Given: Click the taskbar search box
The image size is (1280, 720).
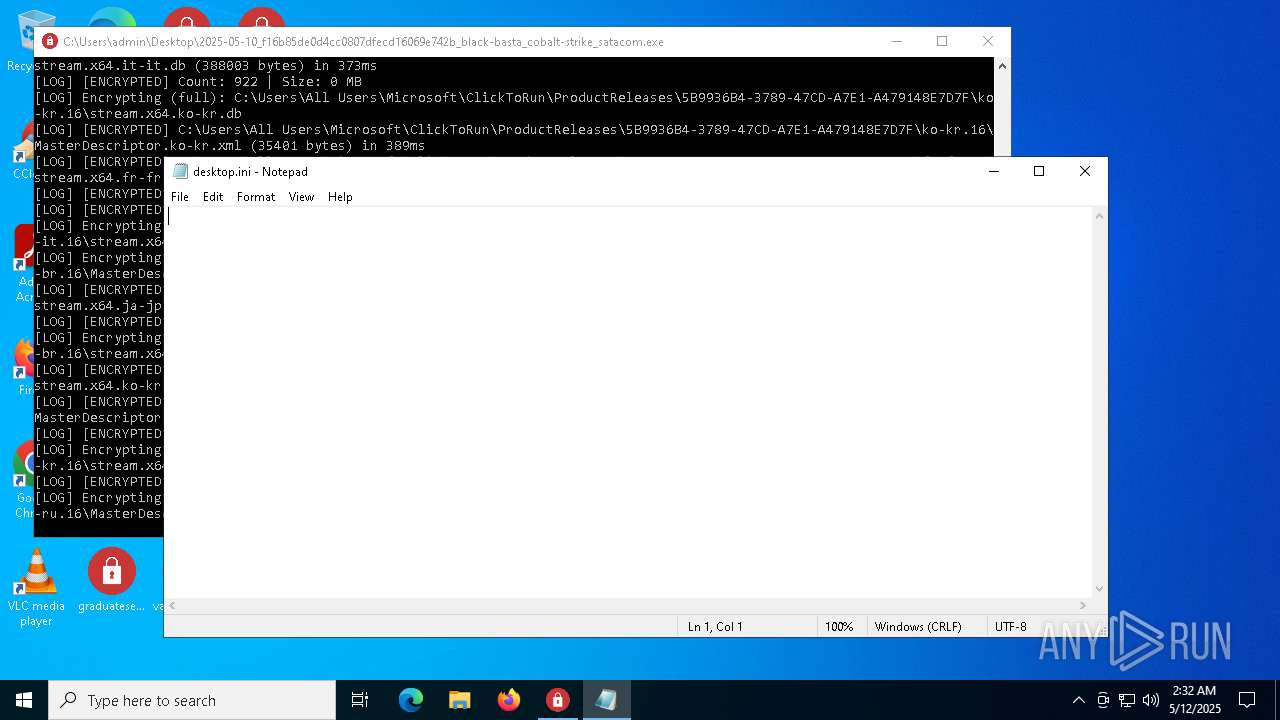Looking at the screenshot, I should (x=192, y=700).
